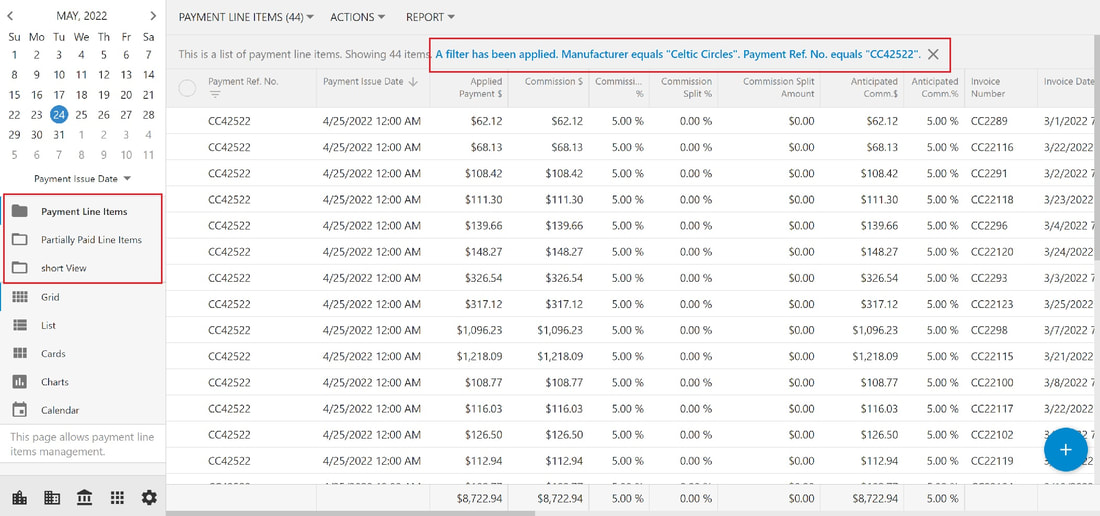1100x516 pixels.
Task: Open the ACTIONS menu
Action: pyautogui.click(x=357, y=18)
